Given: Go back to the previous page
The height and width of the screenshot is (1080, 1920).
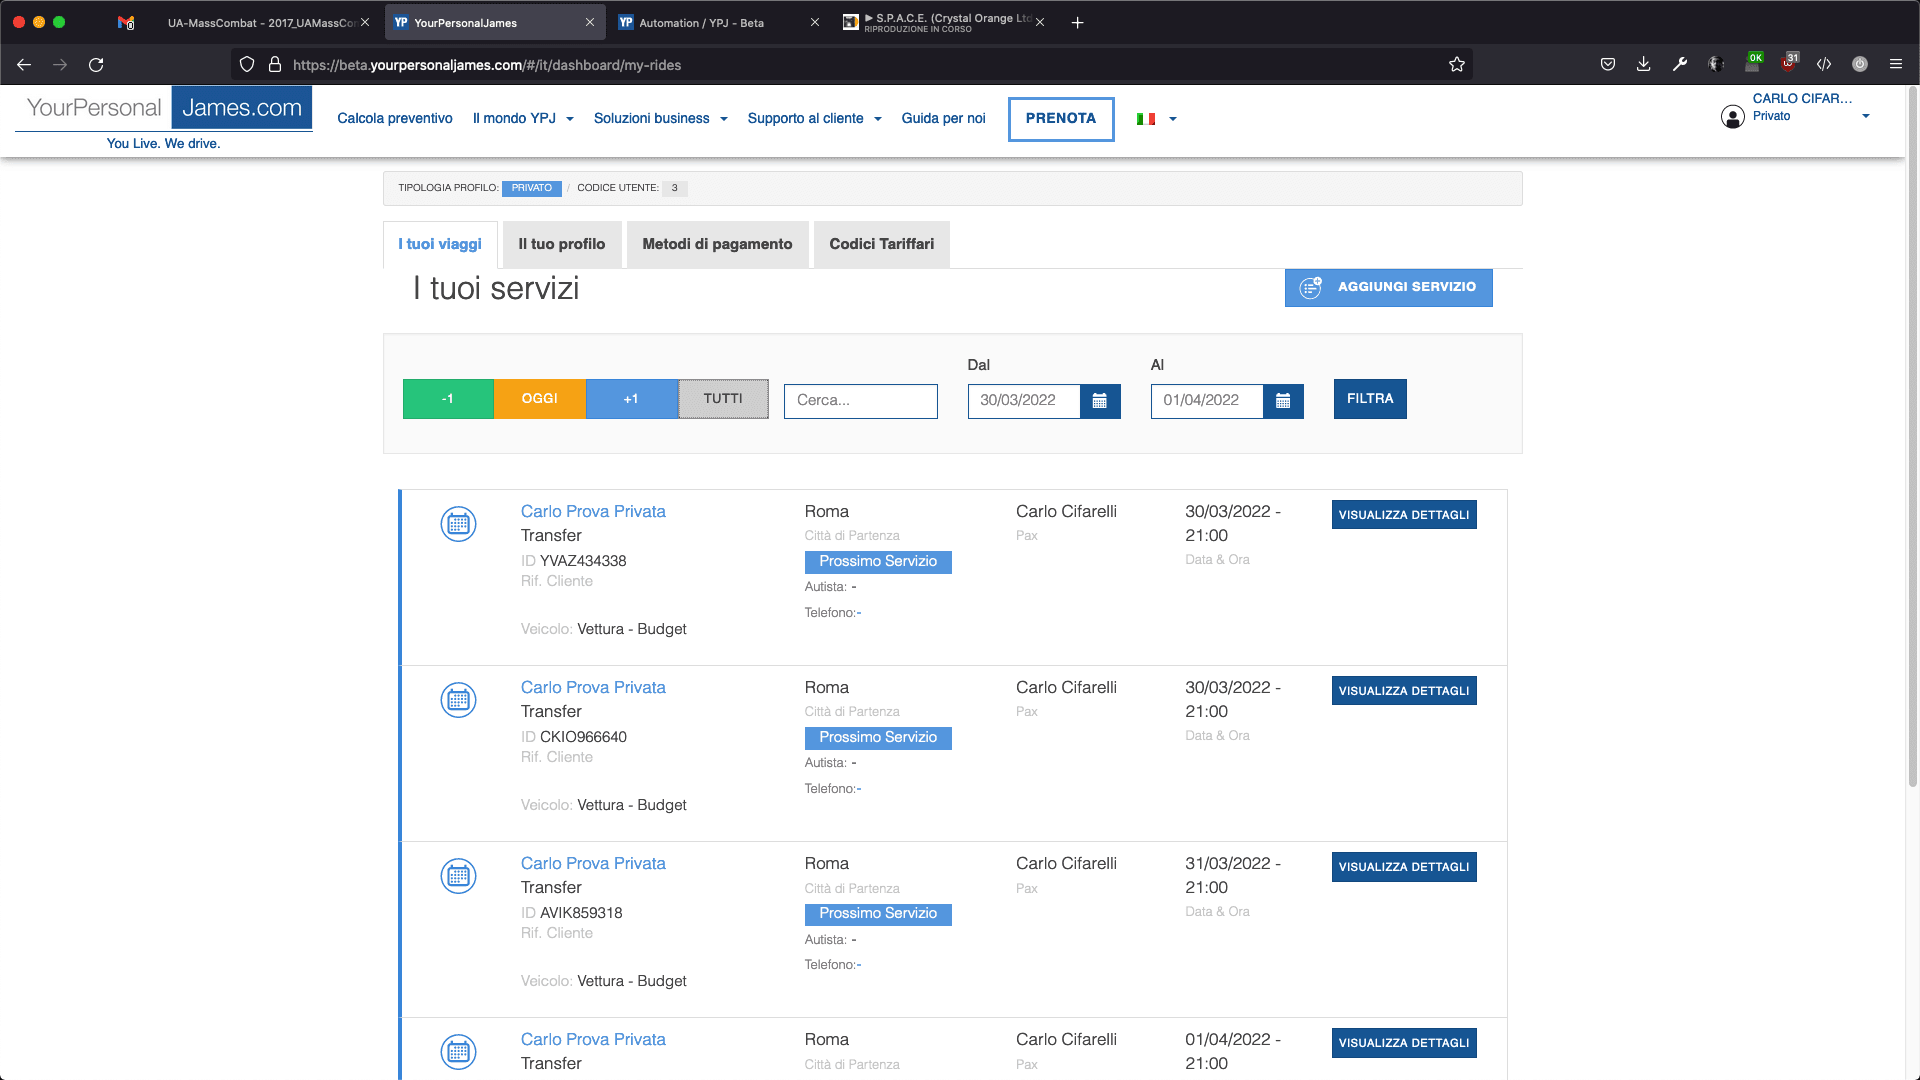Looking at the screenshot, I should click(x=24, y=65).
